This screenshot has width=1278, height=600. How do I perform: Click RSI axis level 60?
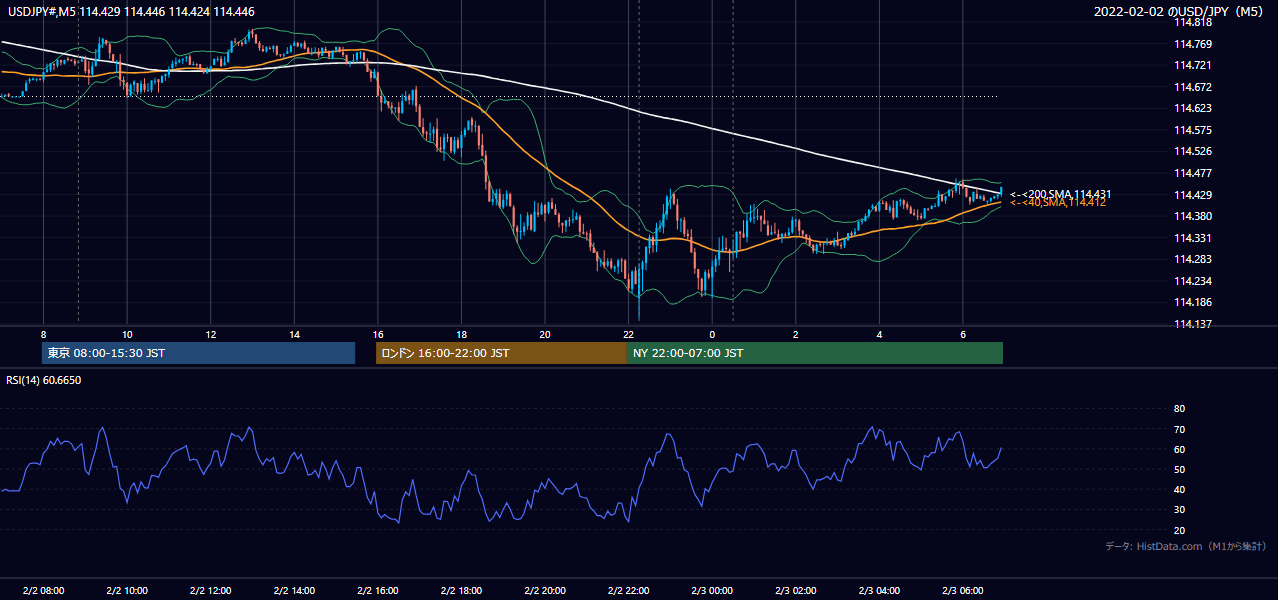click(1180, 450)
